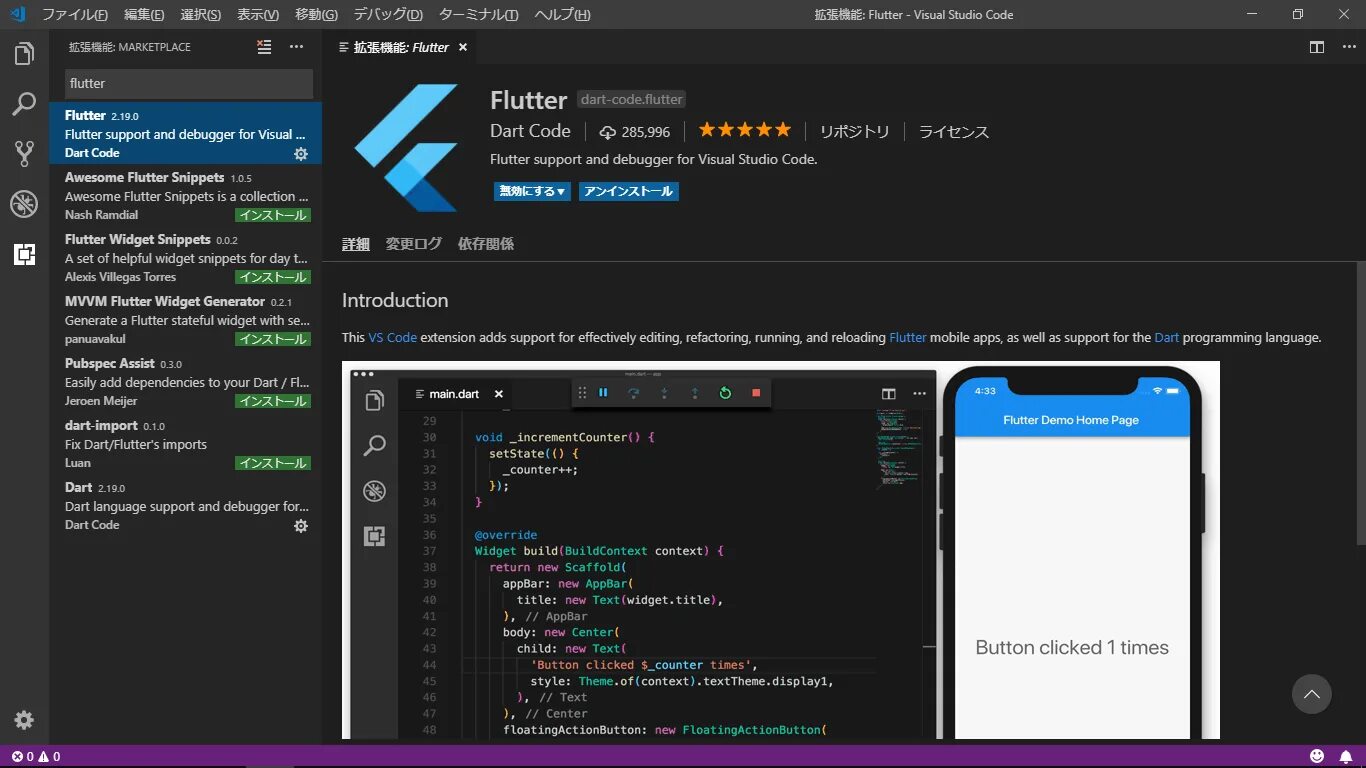Click the download count 285,996
Image resolution: width=1366 pixels, height=768 pixels.
[x=635, y=132]
